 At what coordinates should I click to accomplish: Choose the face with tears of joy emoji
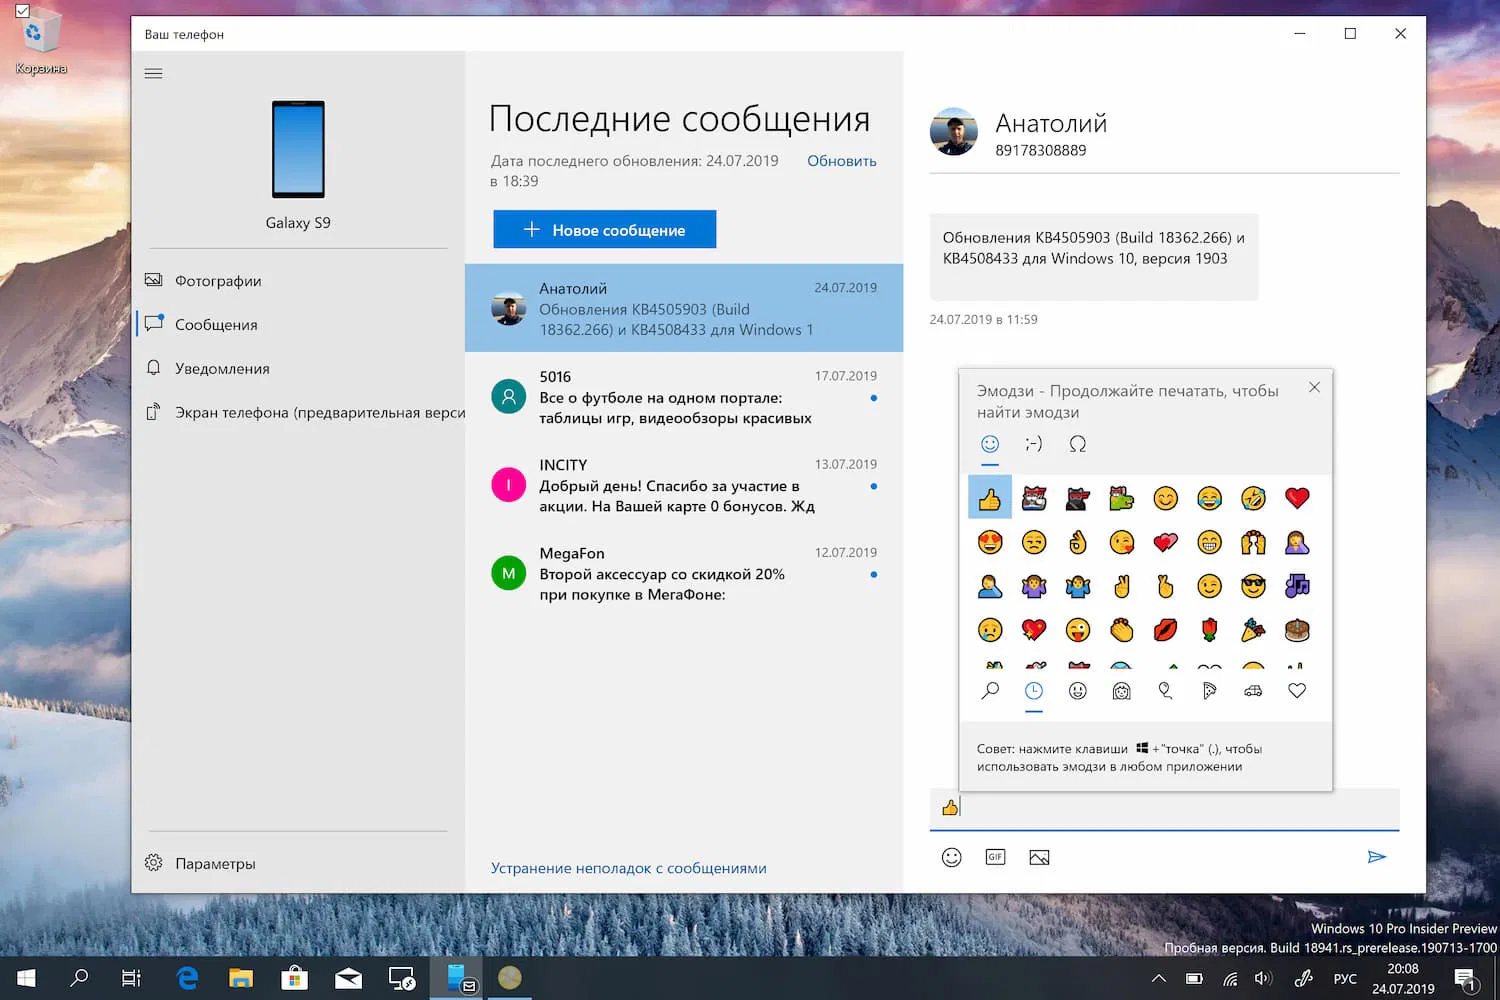tap(1209, 498)
